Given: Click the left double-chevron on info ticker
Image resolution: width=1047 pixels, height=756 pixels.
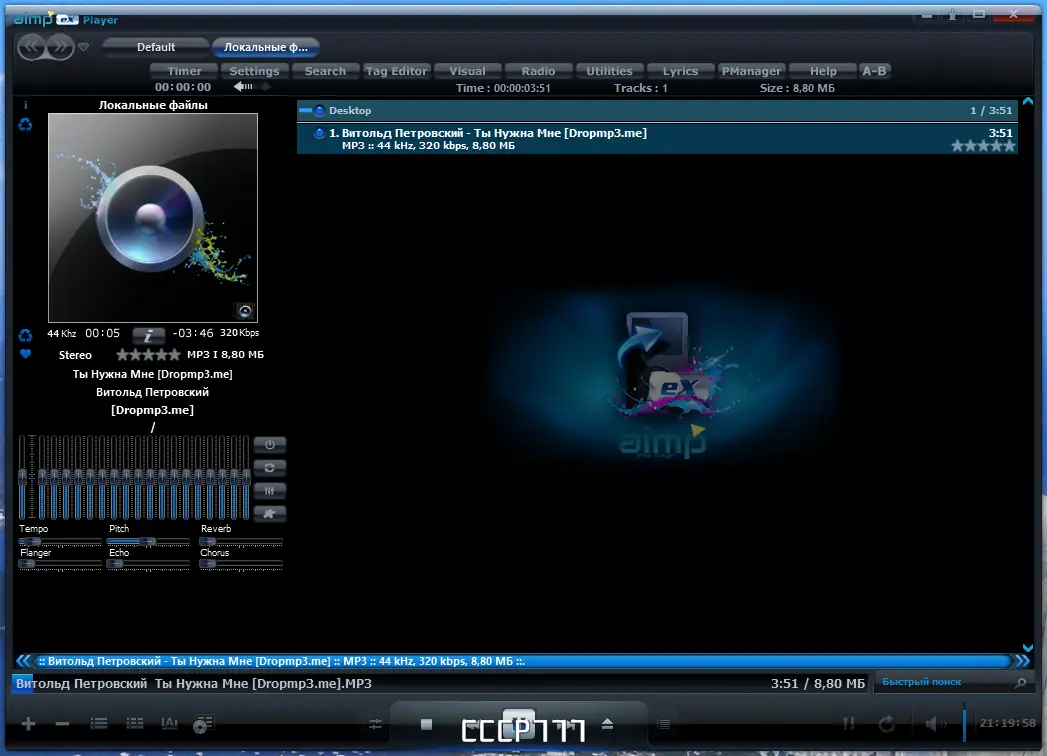Looking at the screenshot, I should [23, 661].
